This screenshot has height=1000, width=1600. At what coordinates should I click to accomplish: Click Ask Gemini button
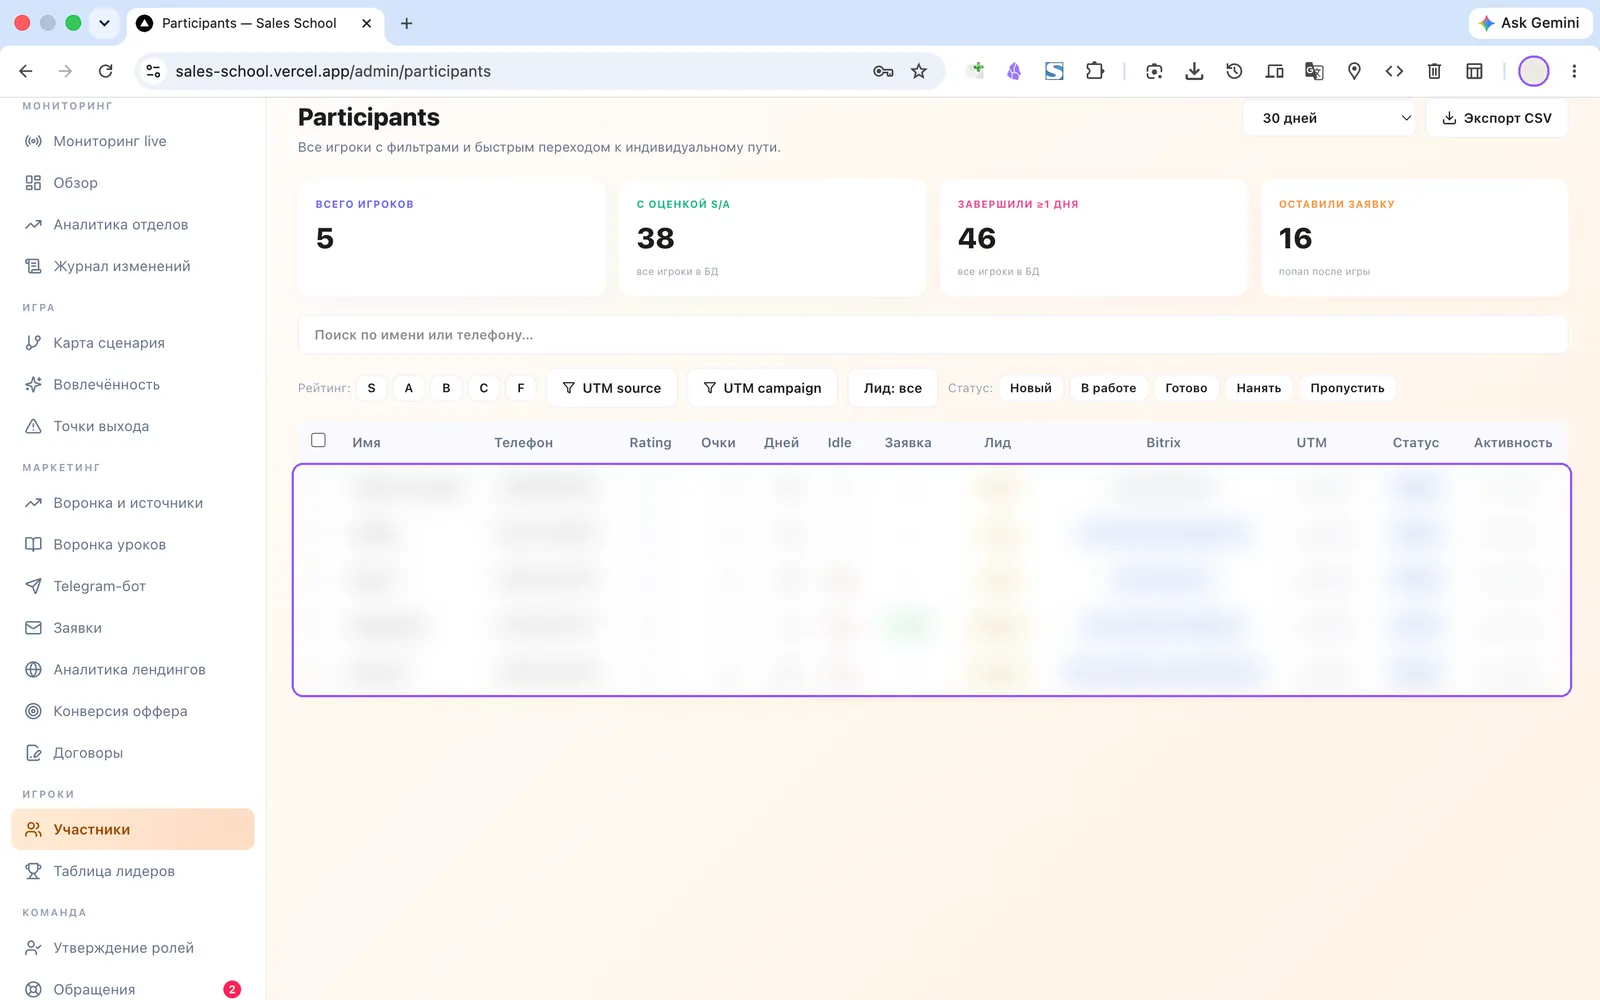click(x=1529, y=23)
